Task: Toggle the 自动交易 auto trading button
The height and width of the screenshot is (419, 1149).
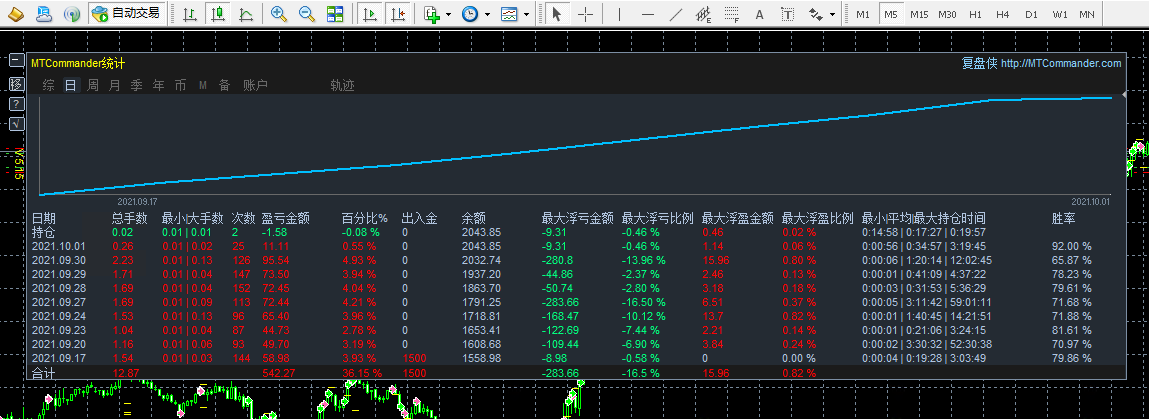Action: [126, 13]
